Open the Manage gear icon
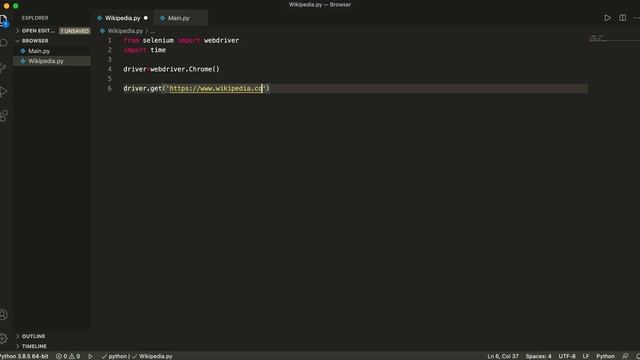Screen dimensions: 640x360 point(4,338)
